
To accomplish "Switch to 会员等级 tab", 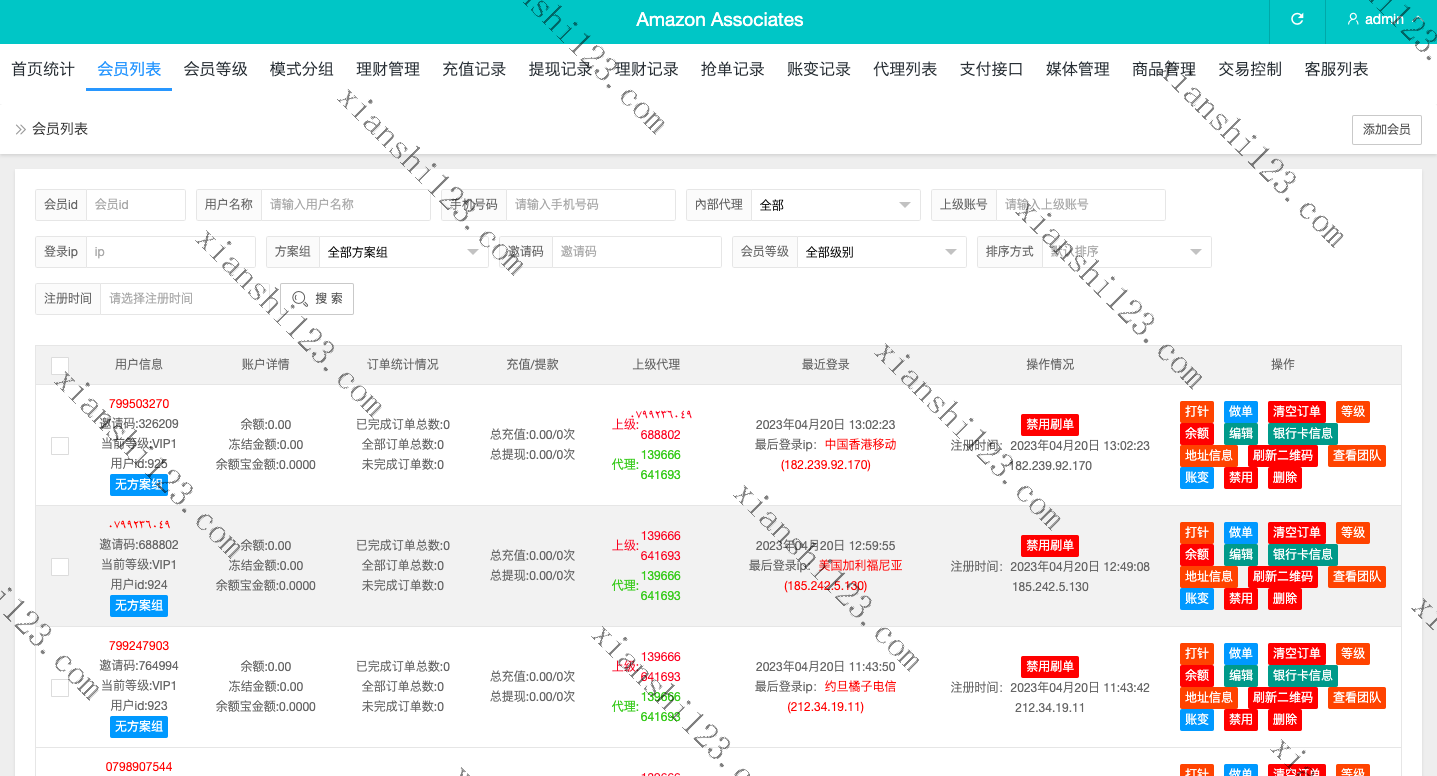I will pos(215,69).
